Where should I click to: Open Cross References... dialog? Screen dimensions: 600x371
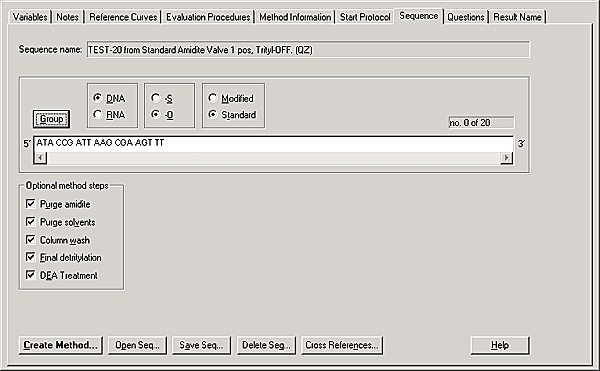click(342, 345)
